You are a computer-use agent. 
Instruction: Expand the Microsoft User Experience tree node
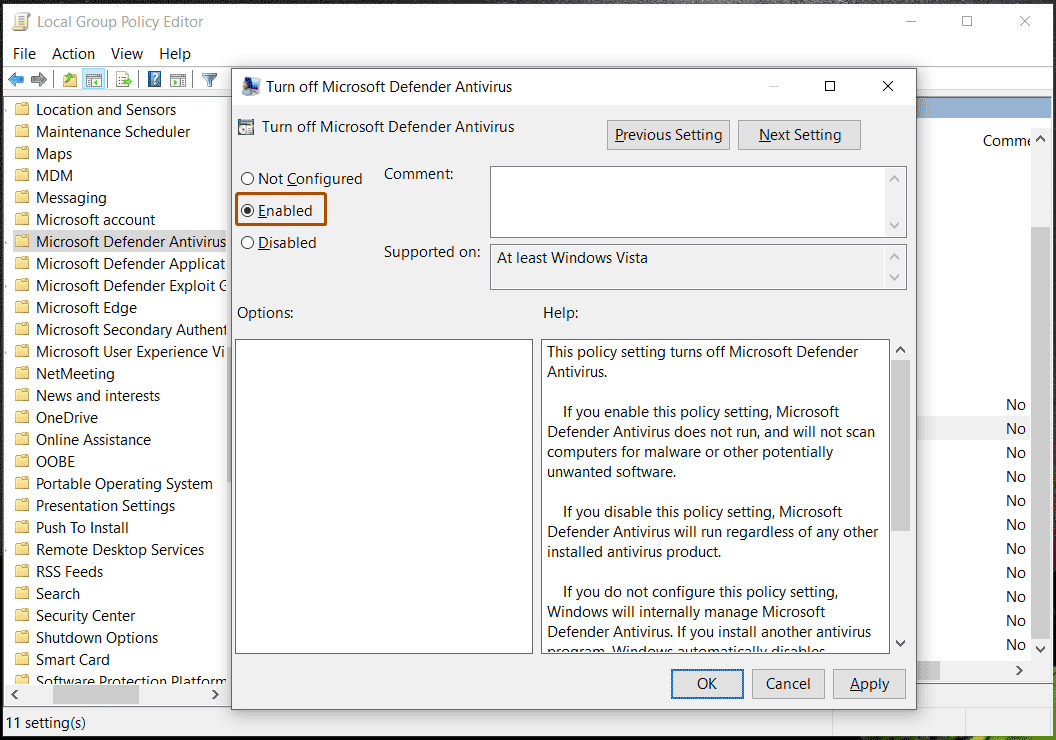(7, 351)
